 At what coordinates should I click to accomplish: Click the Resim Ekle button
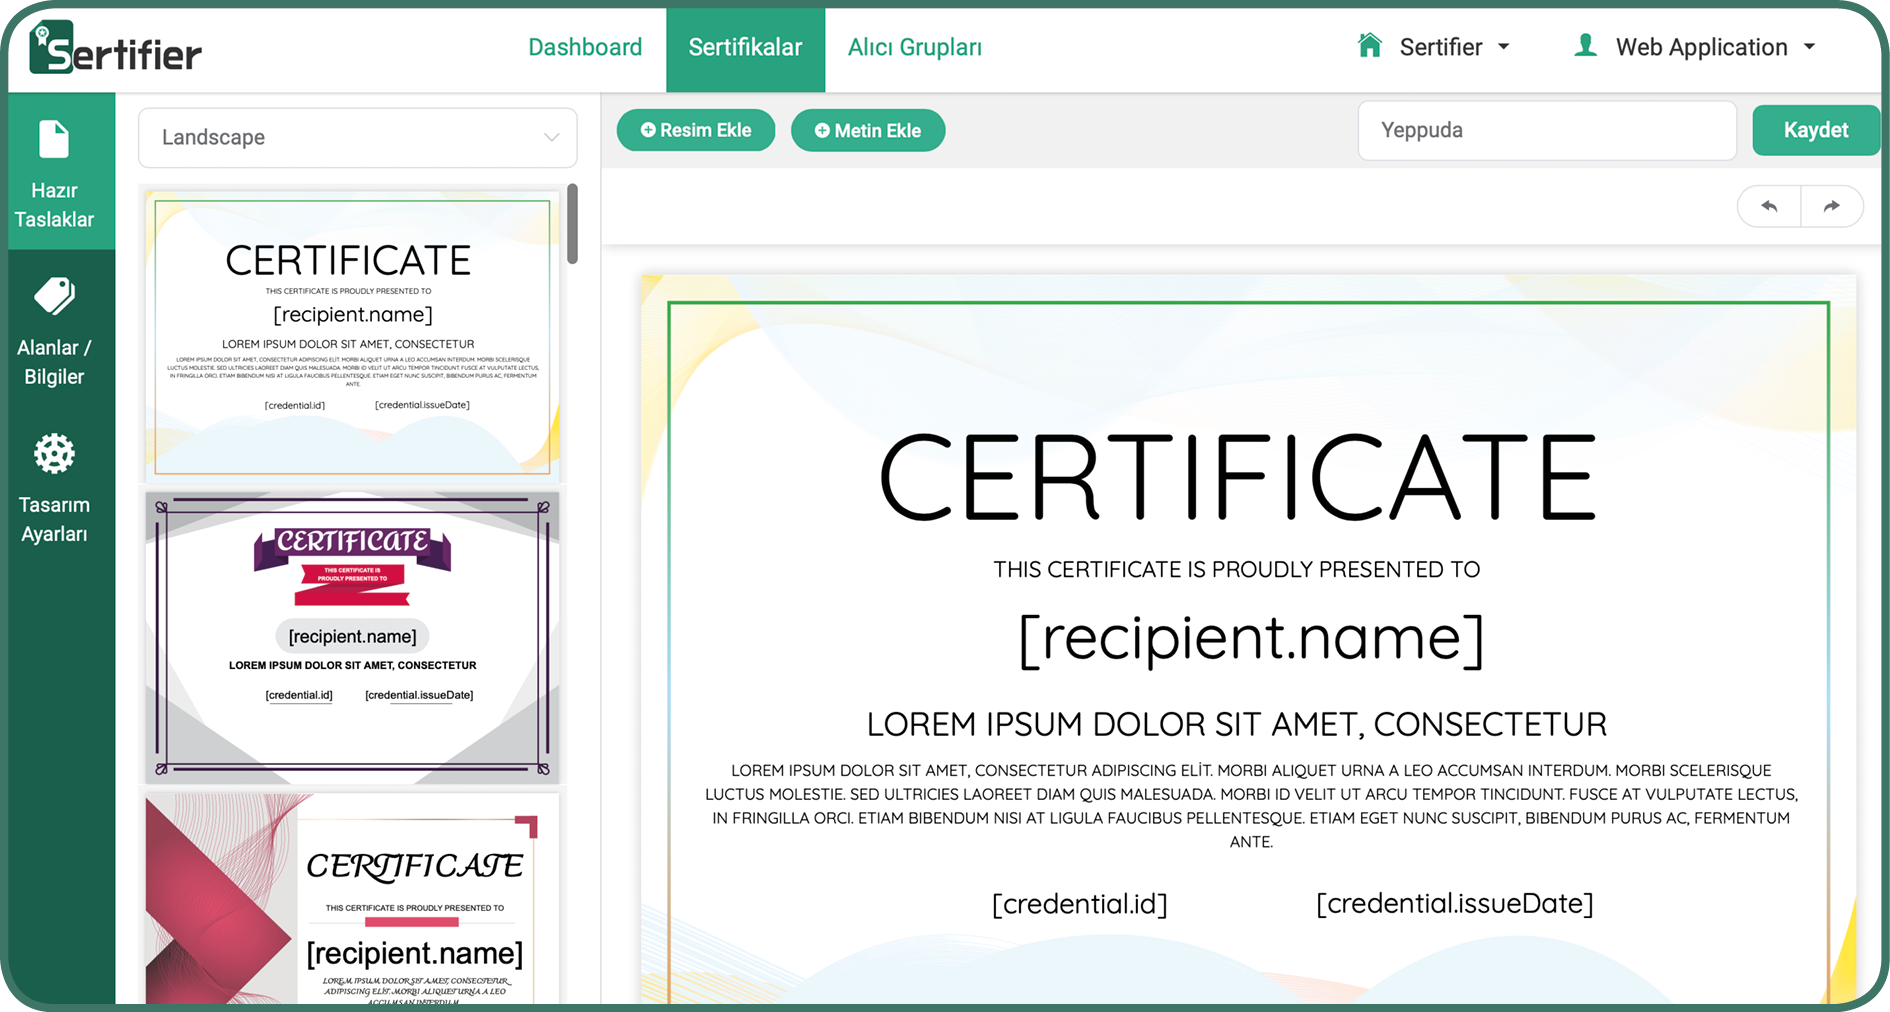click(696, 130)
